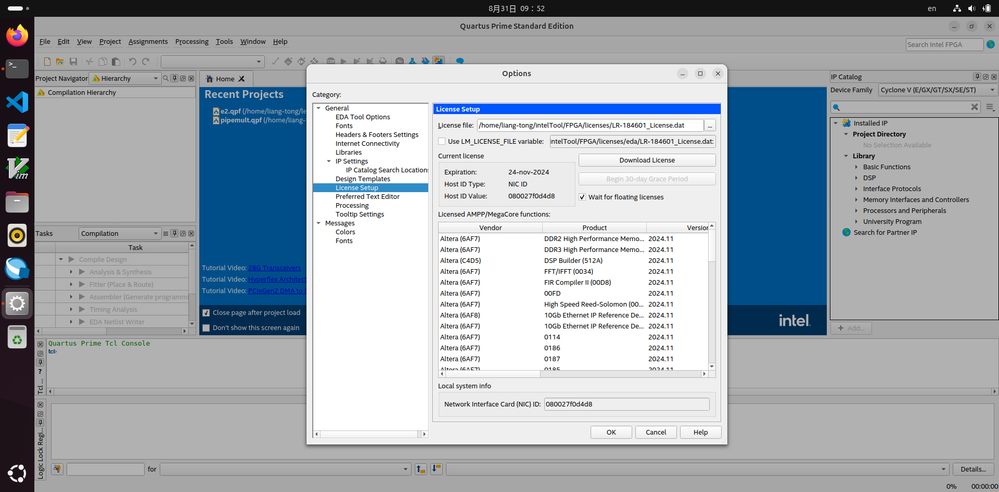Viewport: 999px width, 492px height.
Task: Click the Undo toolbar icon
Action: 132,62
